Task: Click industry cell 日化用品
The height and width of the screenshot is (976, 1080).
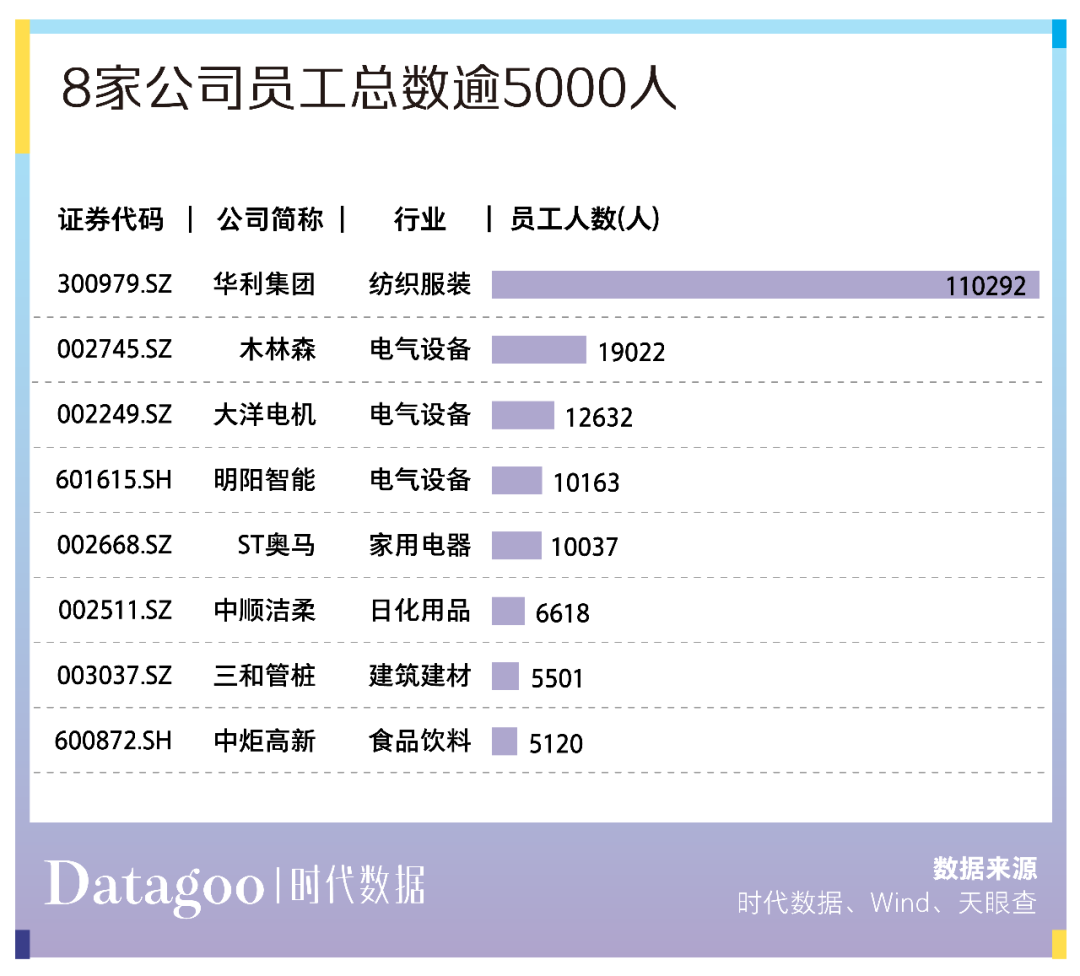Action: (420, 610)
